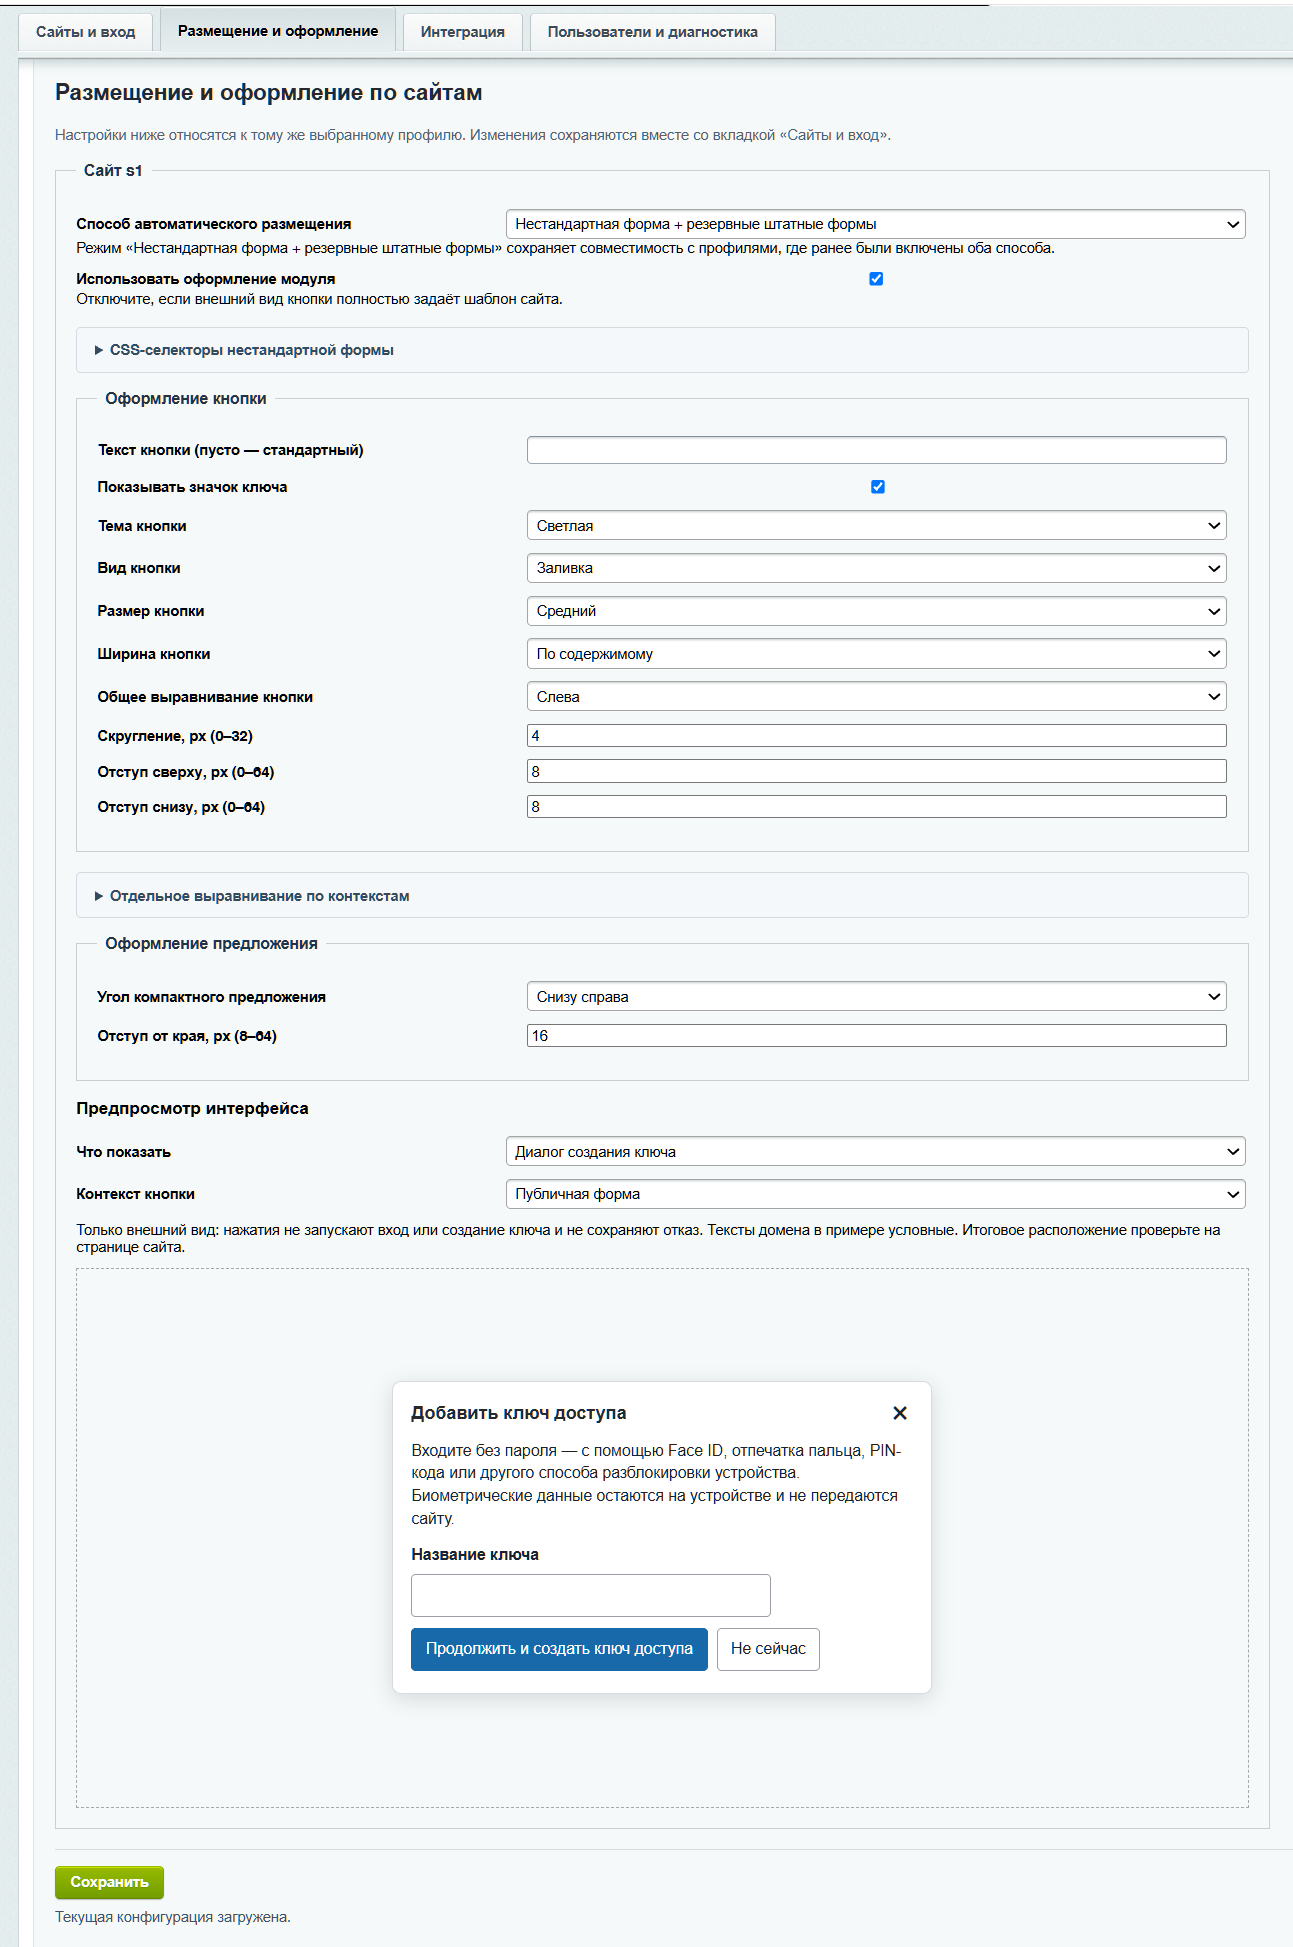This screenshot has height=1947, width=1293.
Task: Click the "Оформление предложения" group legend
Action: pyautogui.click(x=211, y=944)
